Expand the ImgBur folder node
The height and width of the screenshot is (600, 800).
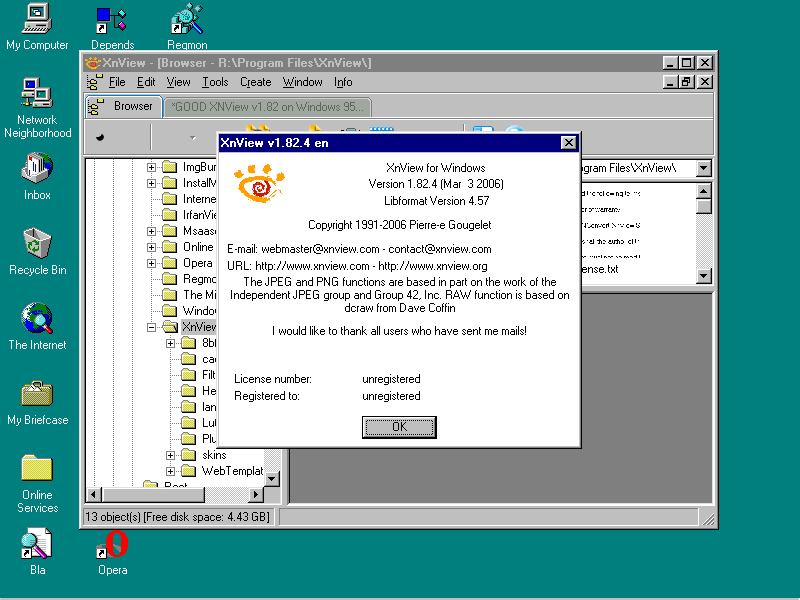coord(152,167)
